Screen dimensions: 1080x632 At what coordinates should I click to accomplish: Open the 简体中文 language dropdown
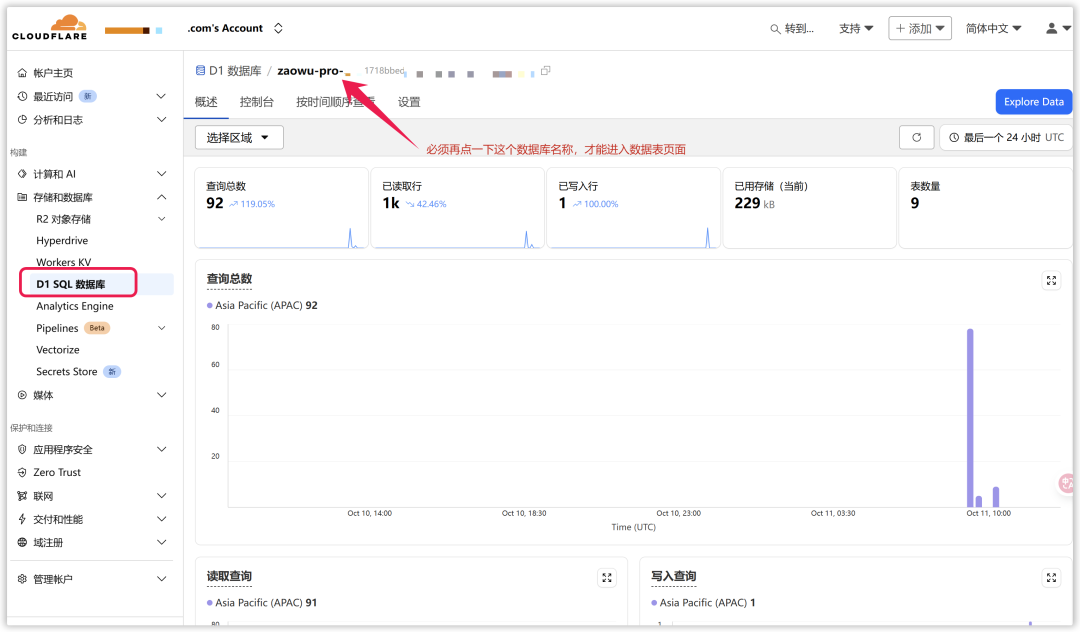click(993, 28)
